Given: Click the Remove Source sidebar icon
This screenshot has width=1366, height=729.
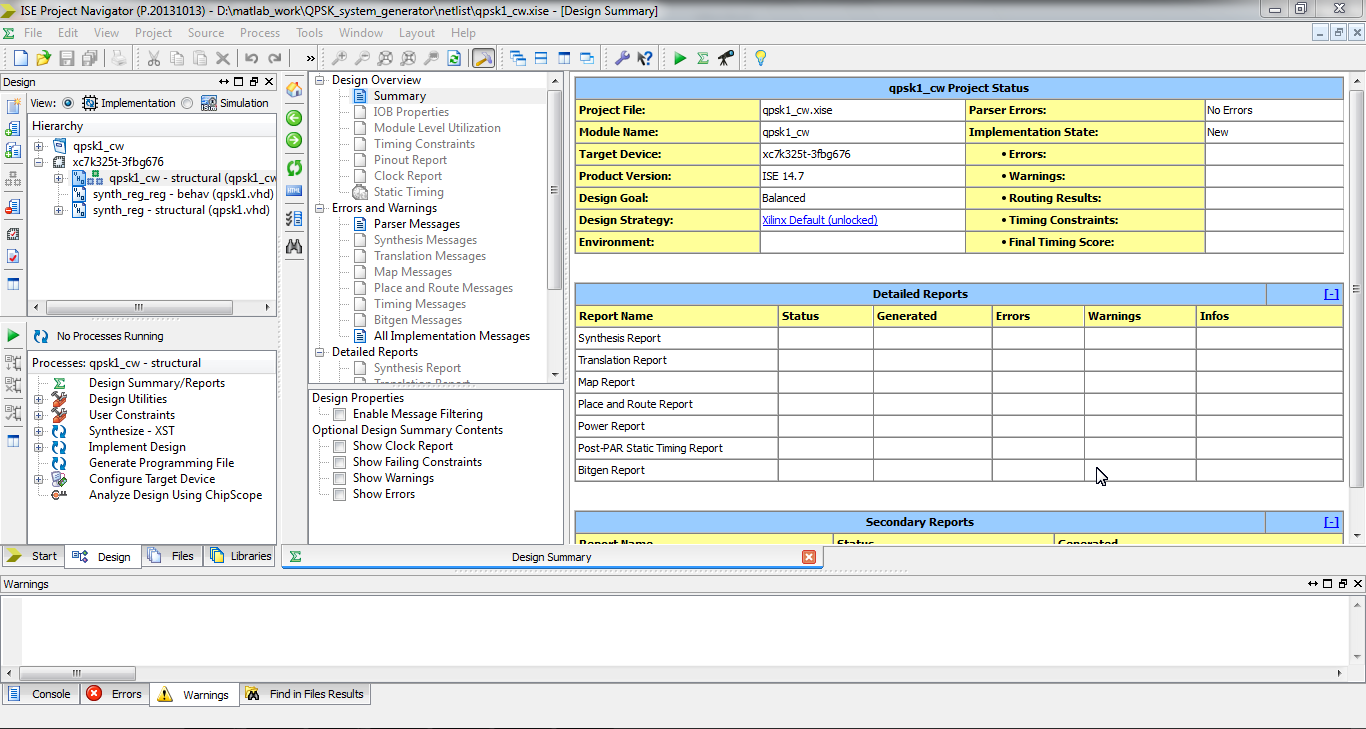Looking at the screenshot, I should 13,207.
